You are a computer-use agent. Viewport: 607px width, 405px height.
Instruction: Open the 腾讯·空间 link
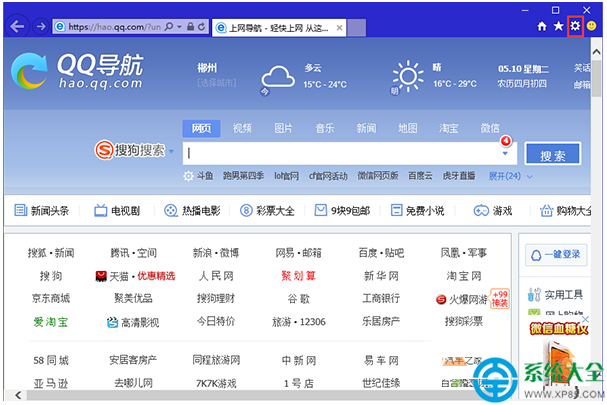tap(134, 253)
